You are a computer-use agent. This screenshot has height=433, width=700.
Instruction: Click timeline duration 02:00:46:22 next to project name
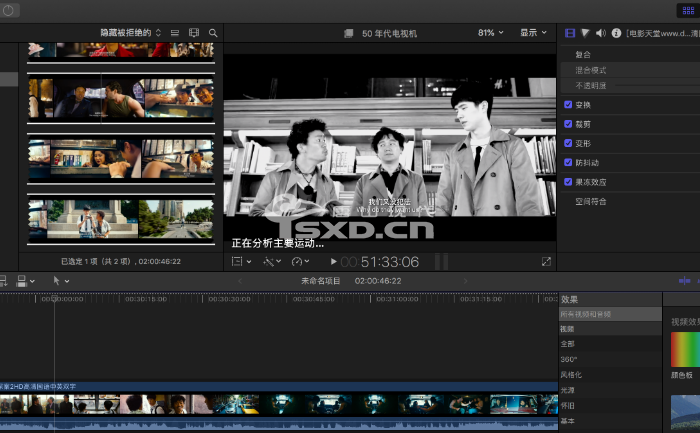point(378,281)
